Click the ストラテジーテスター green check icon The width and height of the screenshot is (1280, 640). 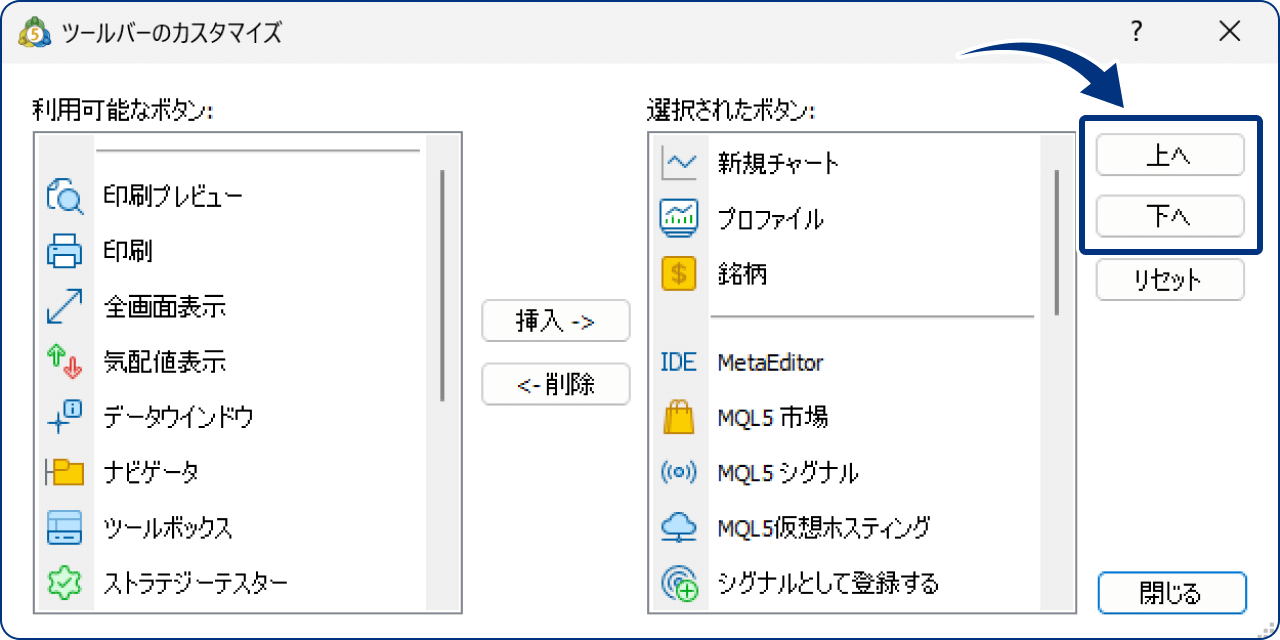[x=64, y=582]
